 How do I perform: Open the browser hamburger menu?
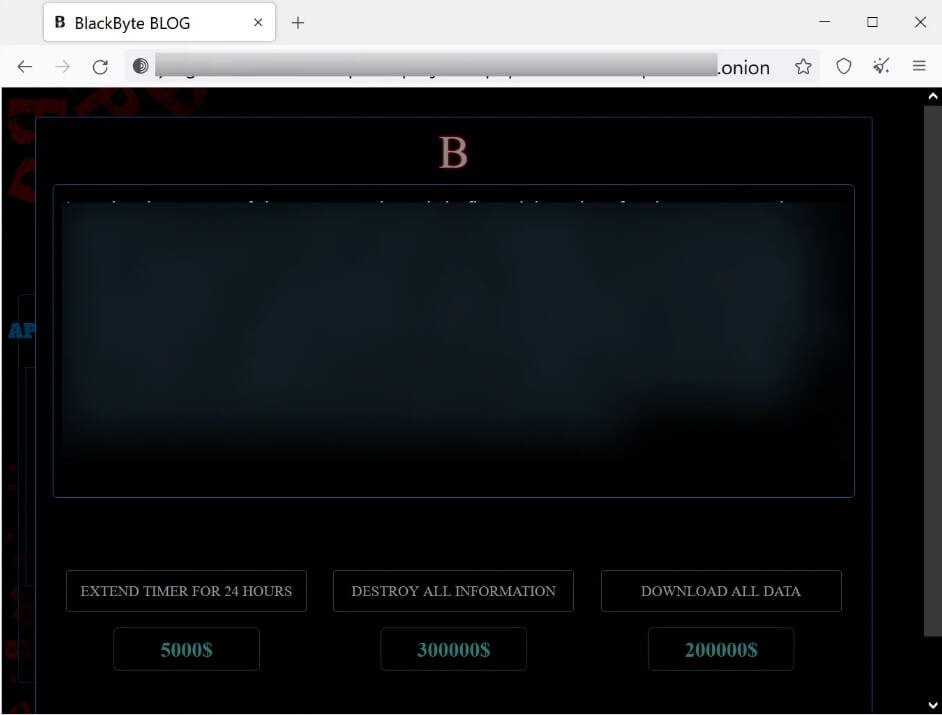(x=919, y=66)
